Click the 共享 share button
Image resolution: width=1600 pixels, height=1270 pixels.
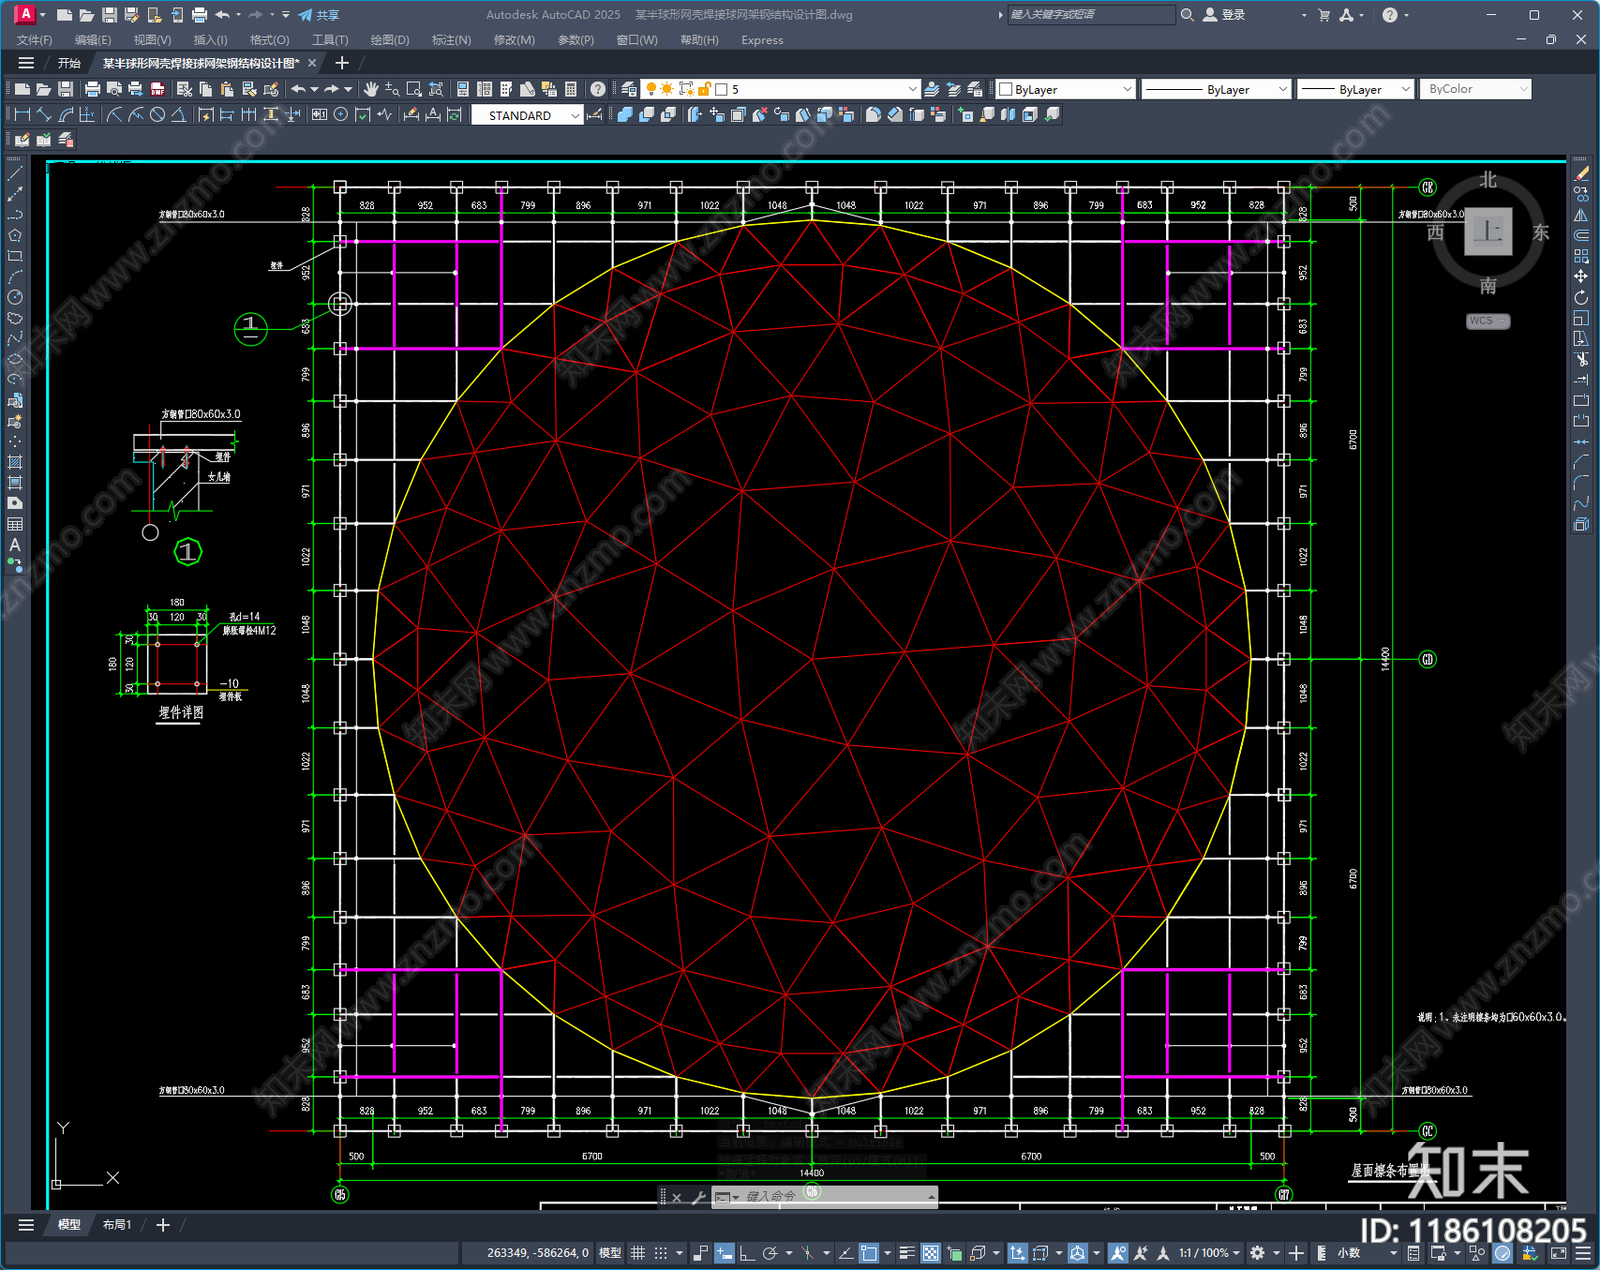(x=319, y=15)
